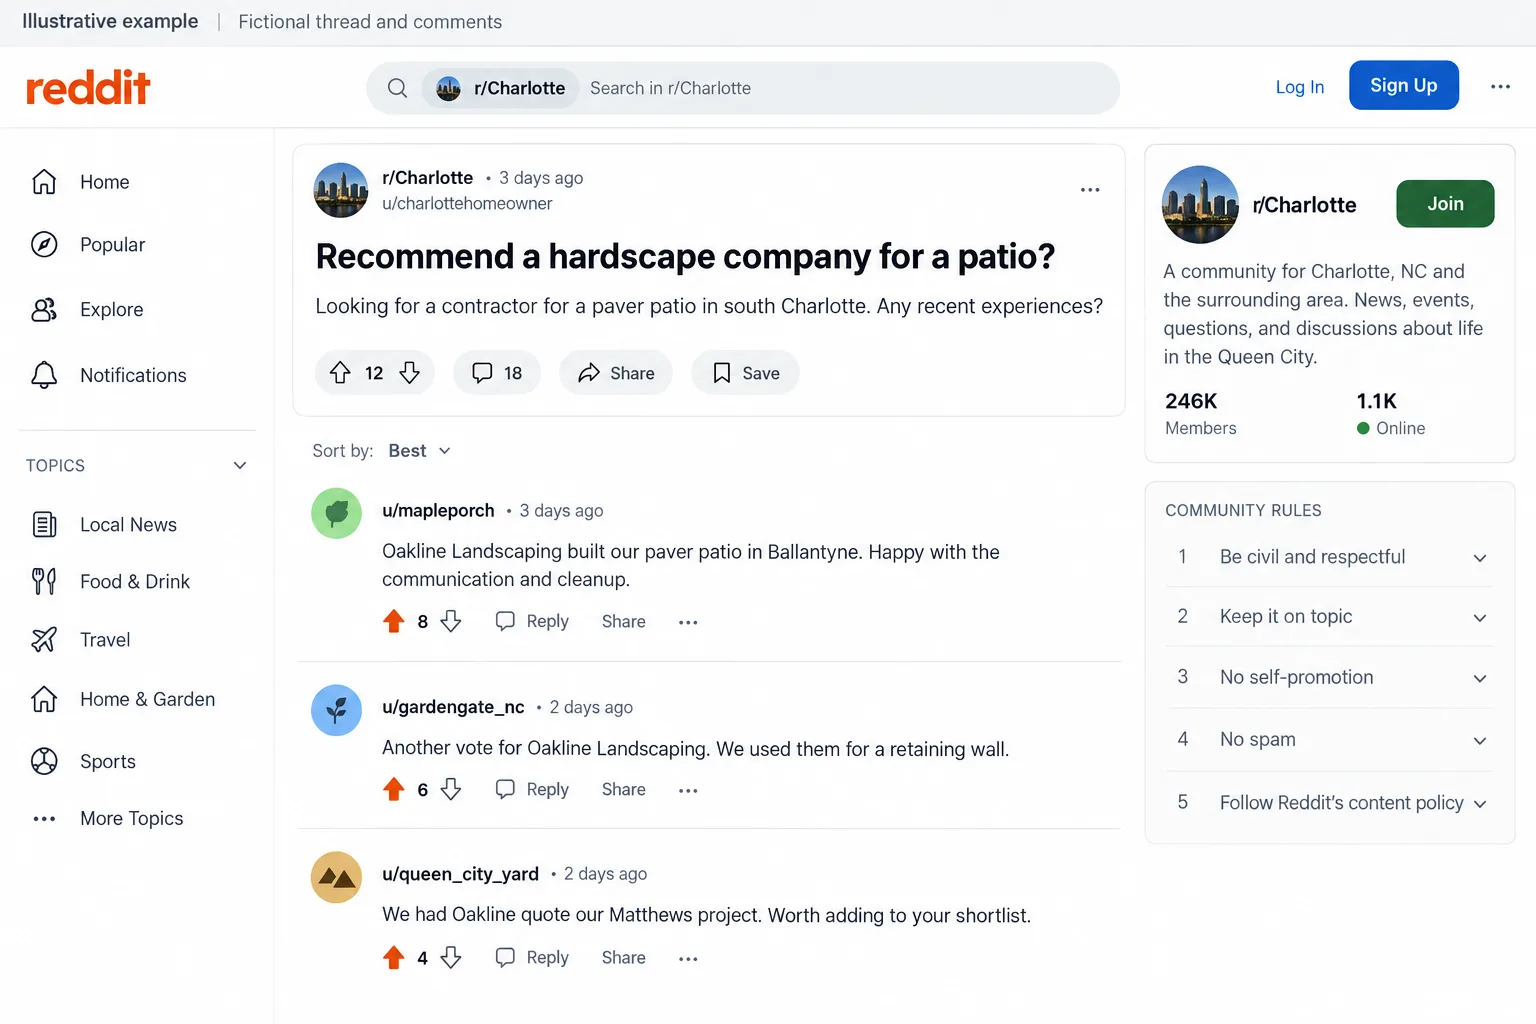1536x1024 pixels.
Task: Expand rule 2 Keep it on topic
Action: (x=1480, y=618)
